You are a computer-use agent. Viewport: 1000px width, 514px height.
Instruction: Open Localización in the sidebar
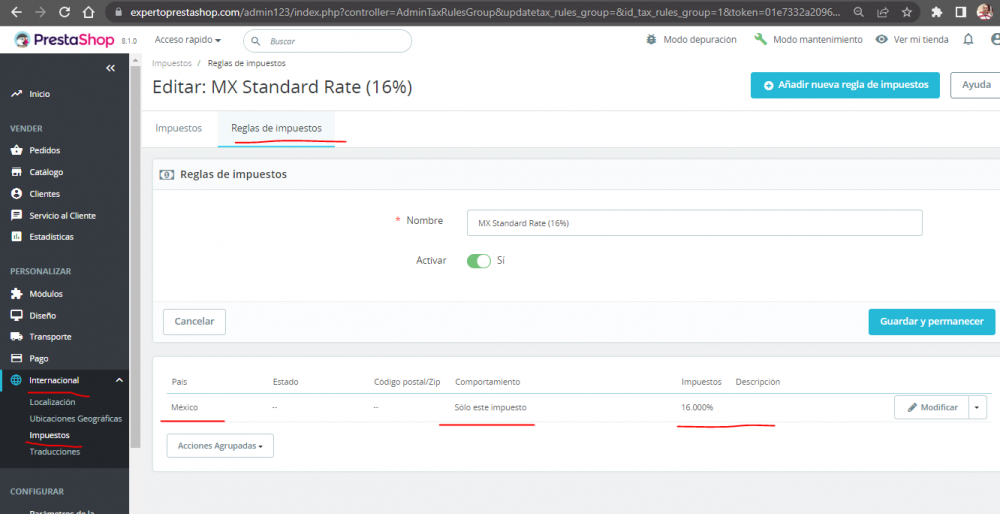52,402
